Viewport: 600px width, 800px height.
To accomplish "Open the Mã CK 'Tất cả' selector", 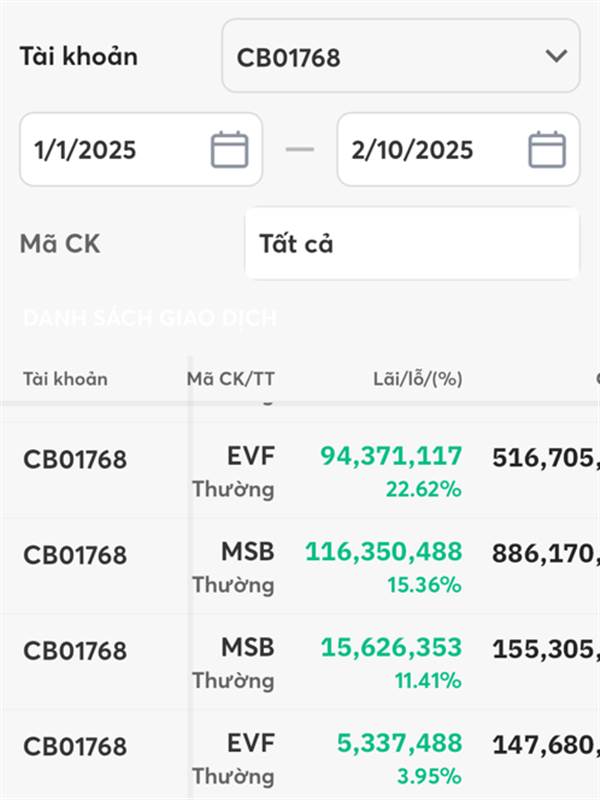I will (x=411, y=243).
